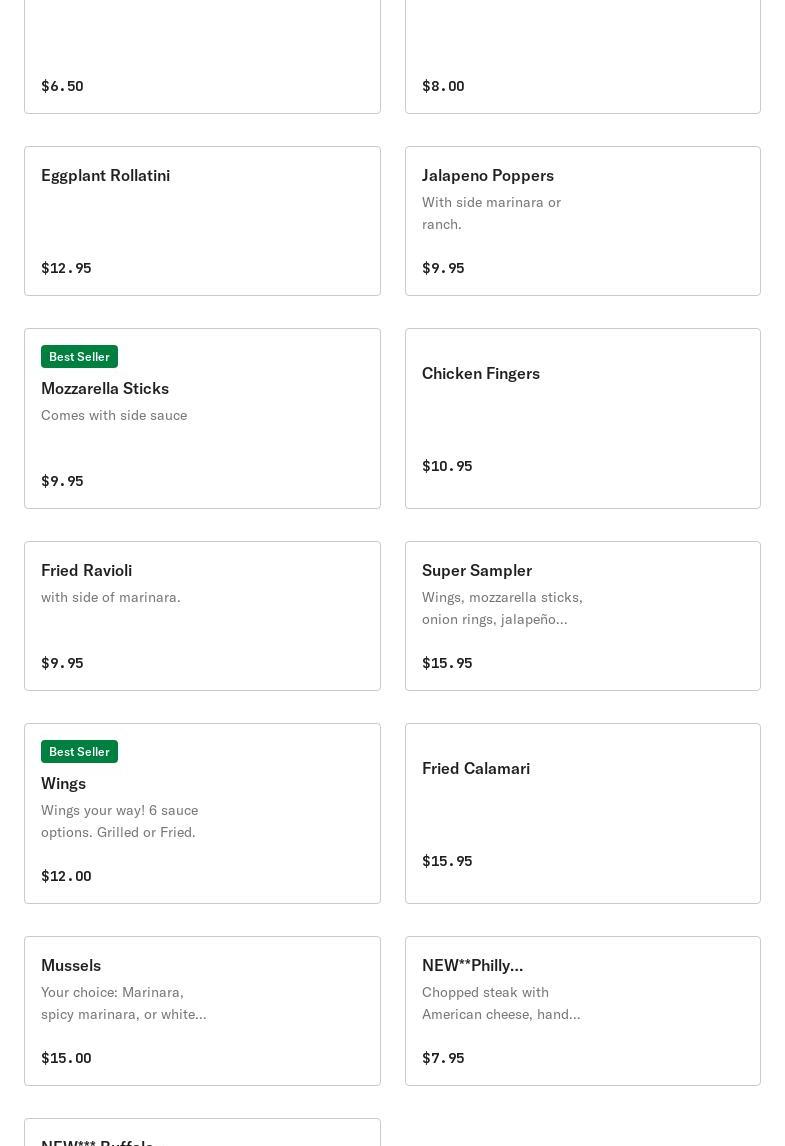785x1146 pixels.
Task: Select the Jalapeno Poppers item title
Action: coord(488,175)
